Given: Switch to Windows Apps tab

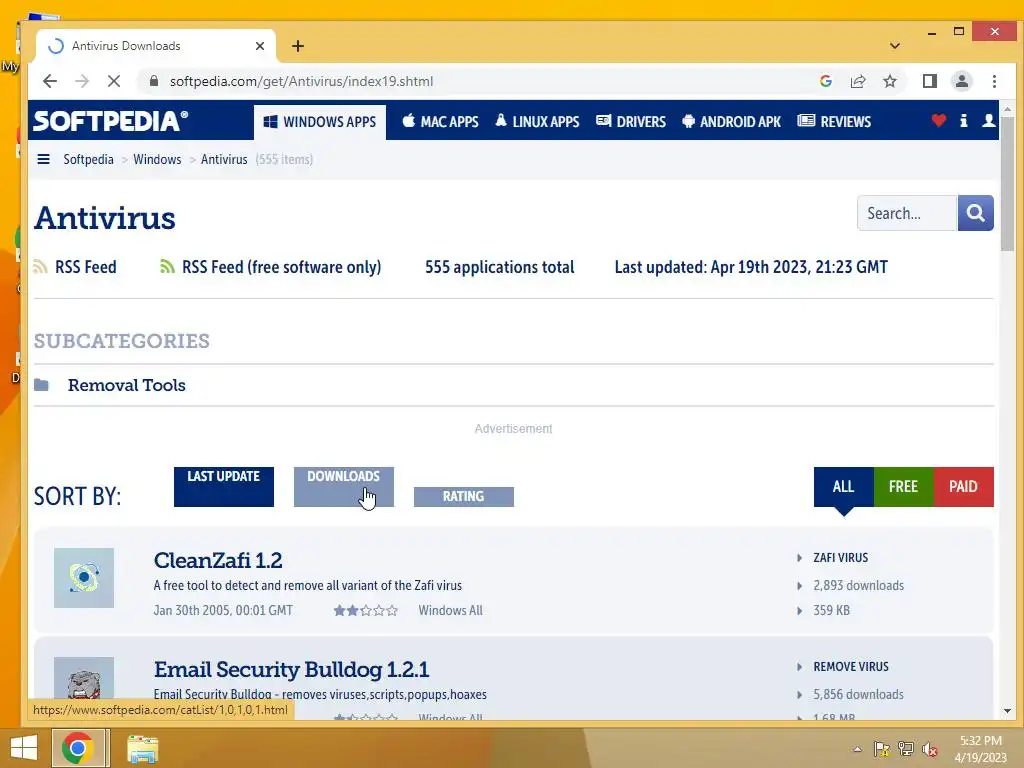Looking at the screenshot, I should click(320, 121).
